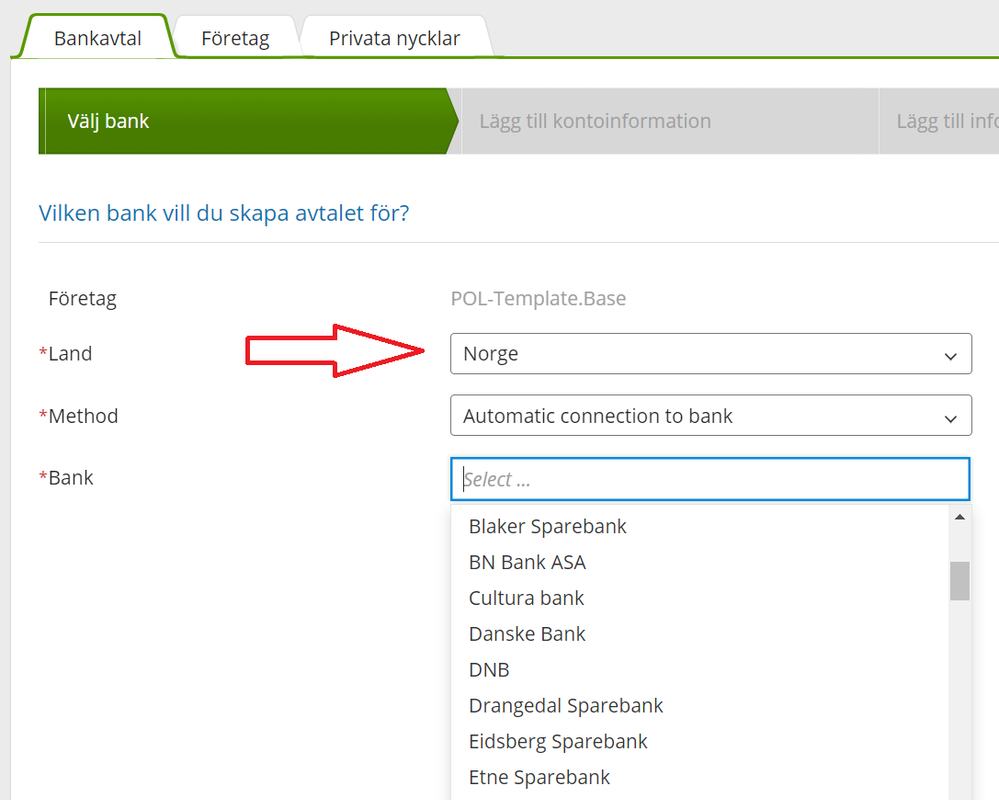This screenshot has width=999, height=800.
Task: Open the Bankavtal tab
Action: tap(97, 39)
